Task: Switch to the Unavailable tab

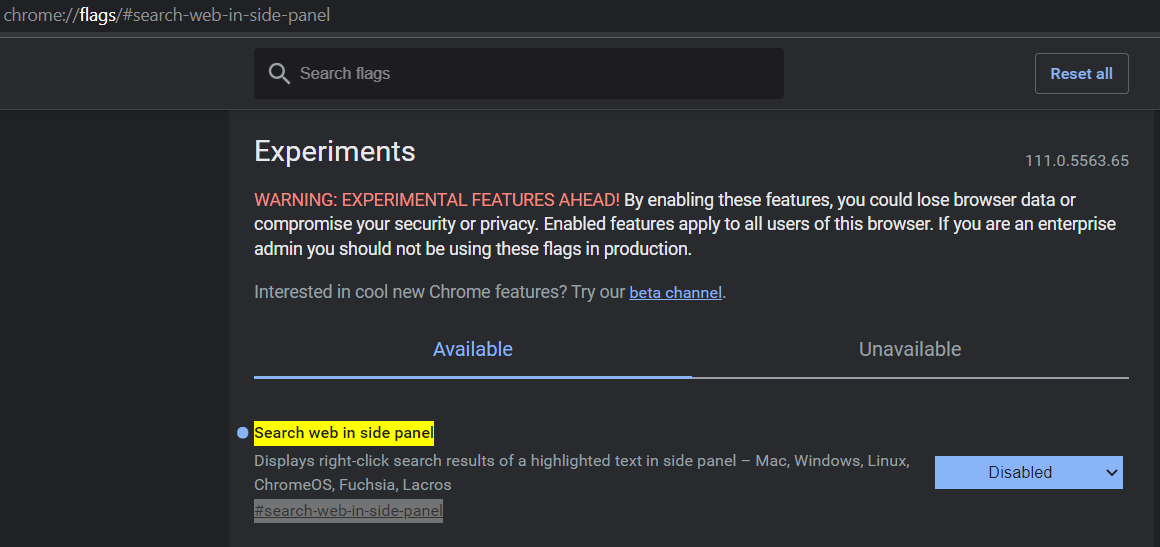Action: pyautogui.click(x=910, y=349)
